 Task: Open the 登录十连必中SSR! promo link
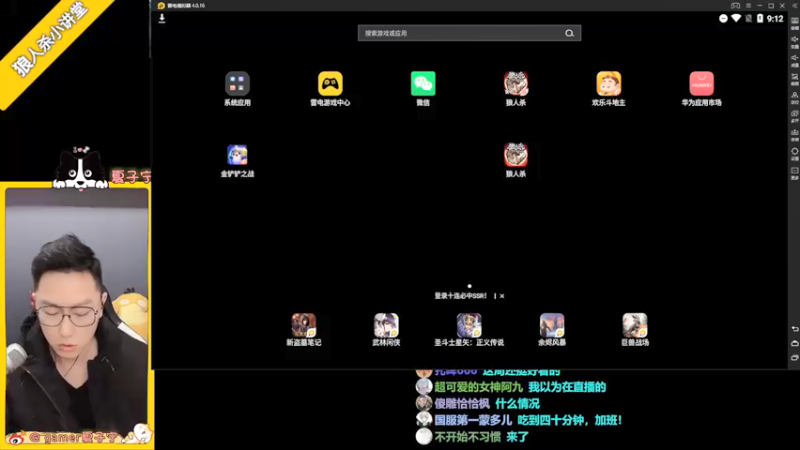460,296
